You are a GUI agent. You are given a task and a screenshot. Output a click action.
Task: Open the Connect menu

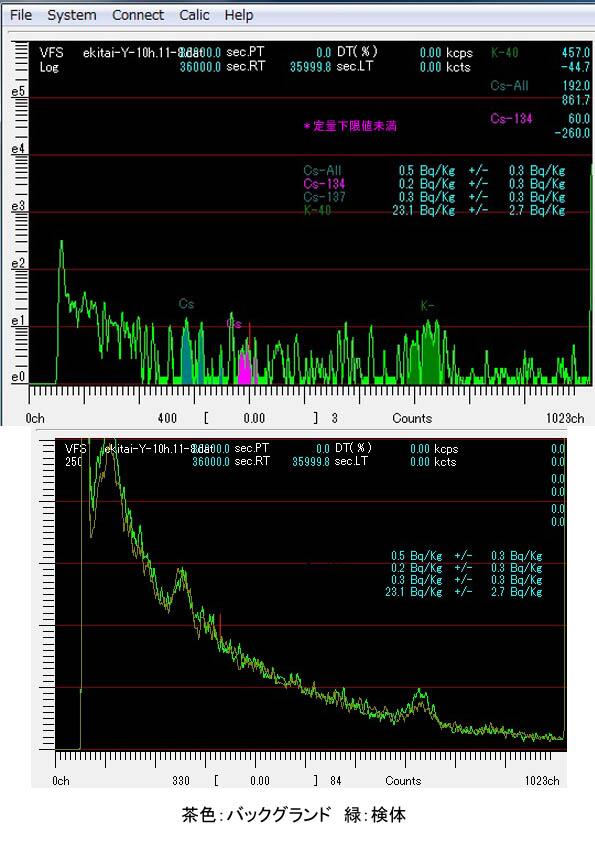pos(138,15)
